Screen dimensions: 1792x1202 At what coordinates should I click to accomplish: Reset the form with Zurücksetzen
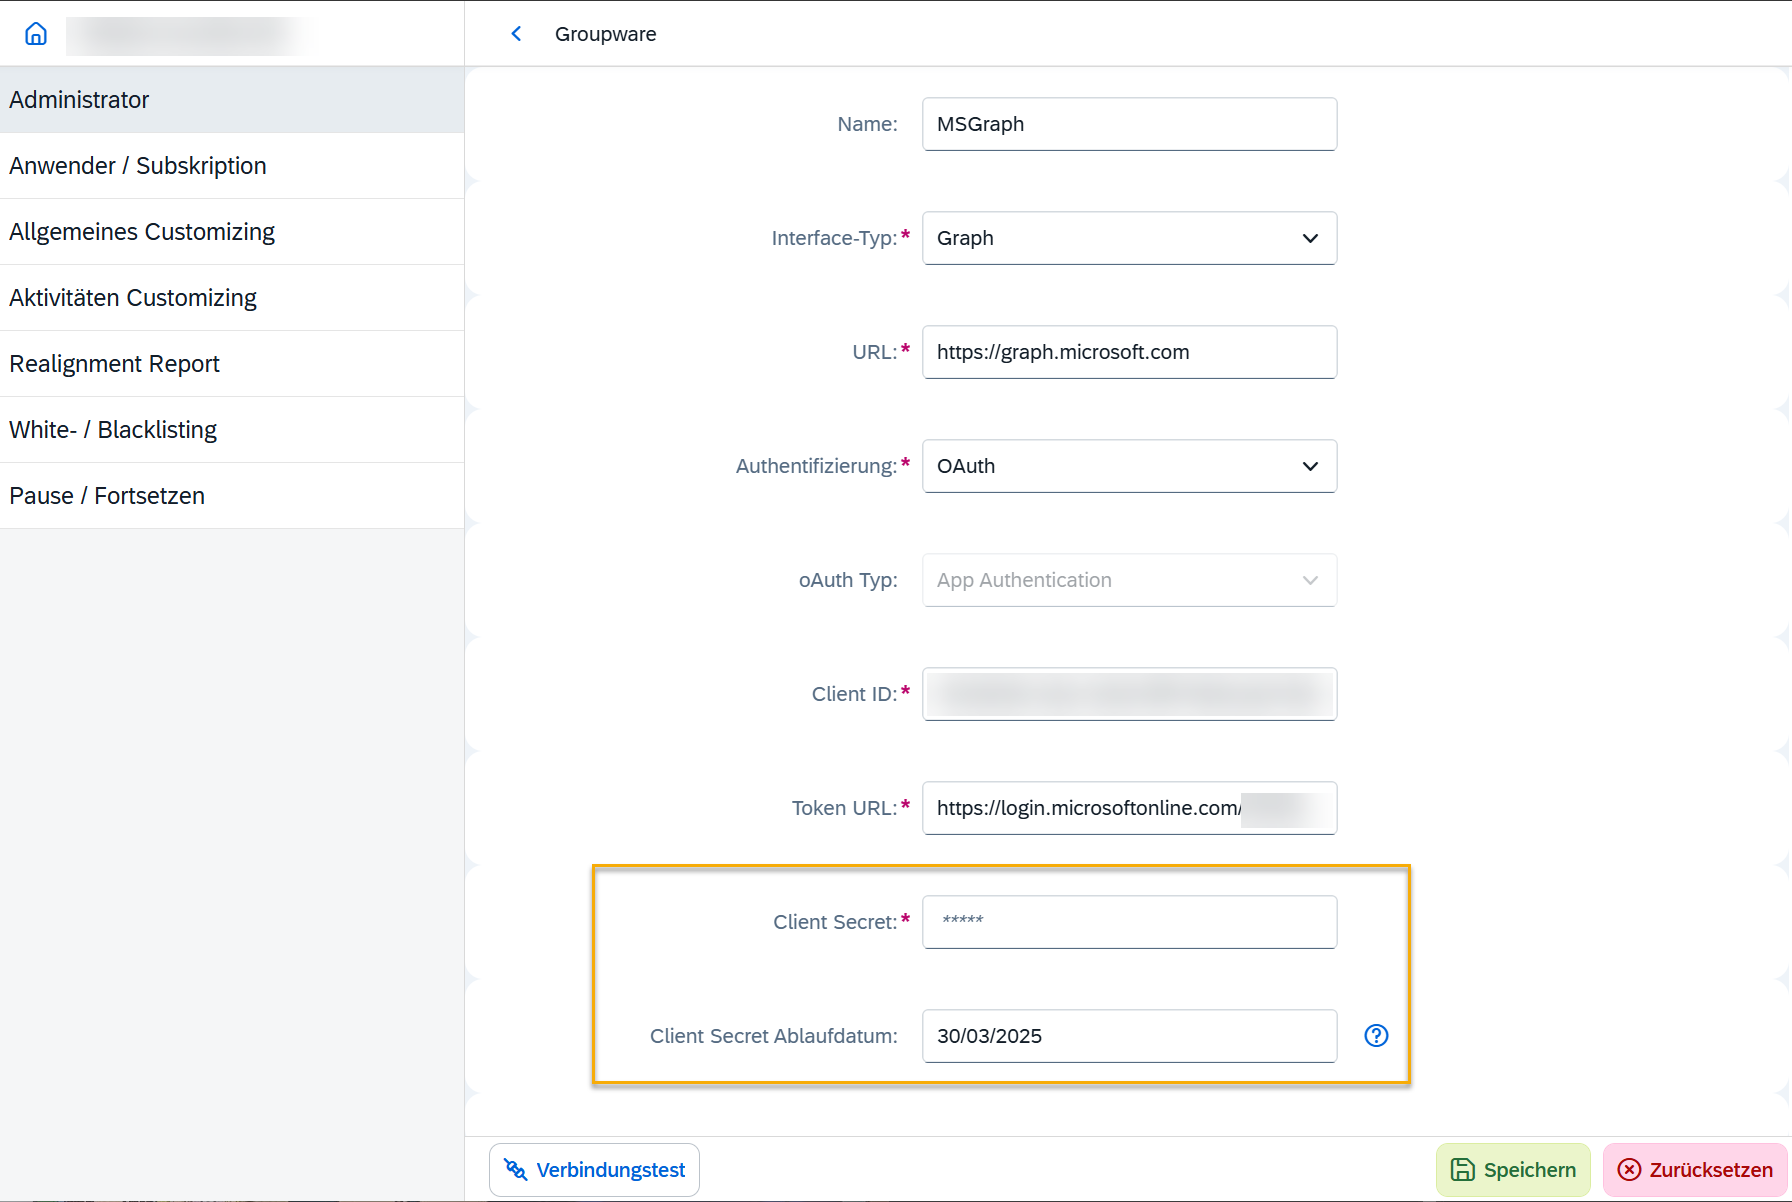pyautogui.click(x=1695, y=1170)
